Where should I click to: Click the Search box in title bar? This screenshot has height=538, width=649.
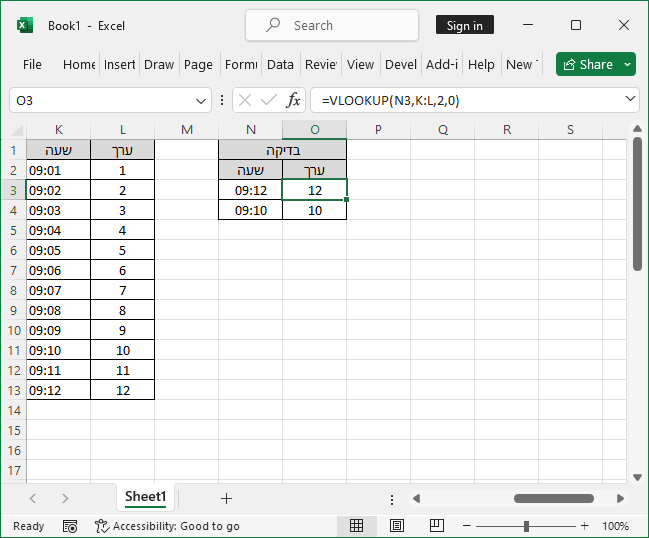(x=332, y=25)
